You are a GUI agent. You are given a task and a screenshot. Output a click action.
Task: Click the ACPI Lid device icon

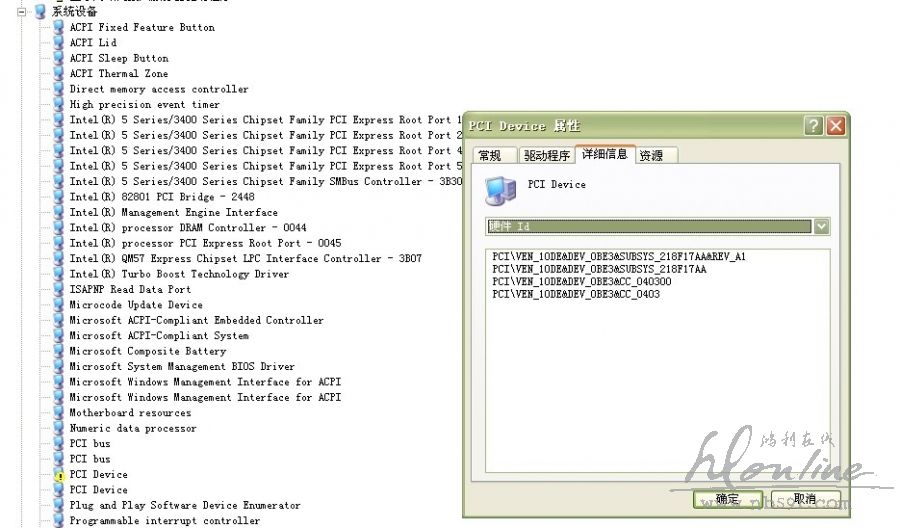click(x=59, y=43)
